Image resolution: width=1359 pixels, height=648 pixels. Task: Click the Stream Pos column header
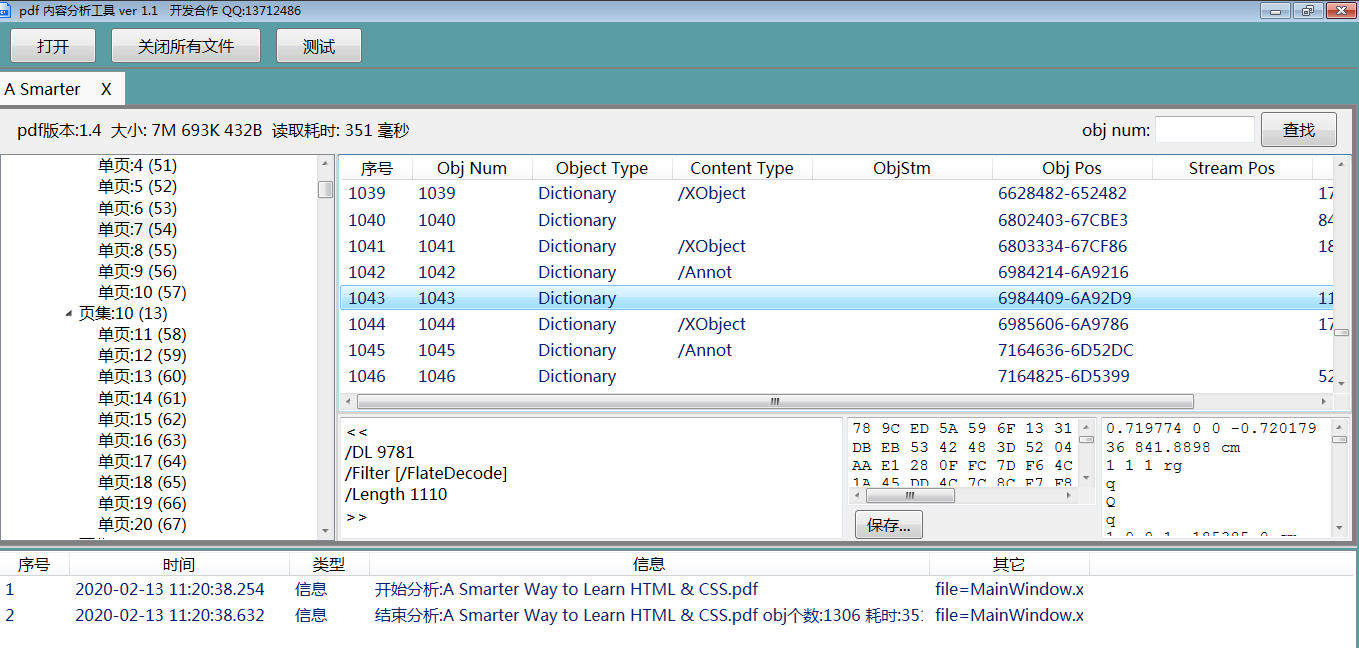1232,168
